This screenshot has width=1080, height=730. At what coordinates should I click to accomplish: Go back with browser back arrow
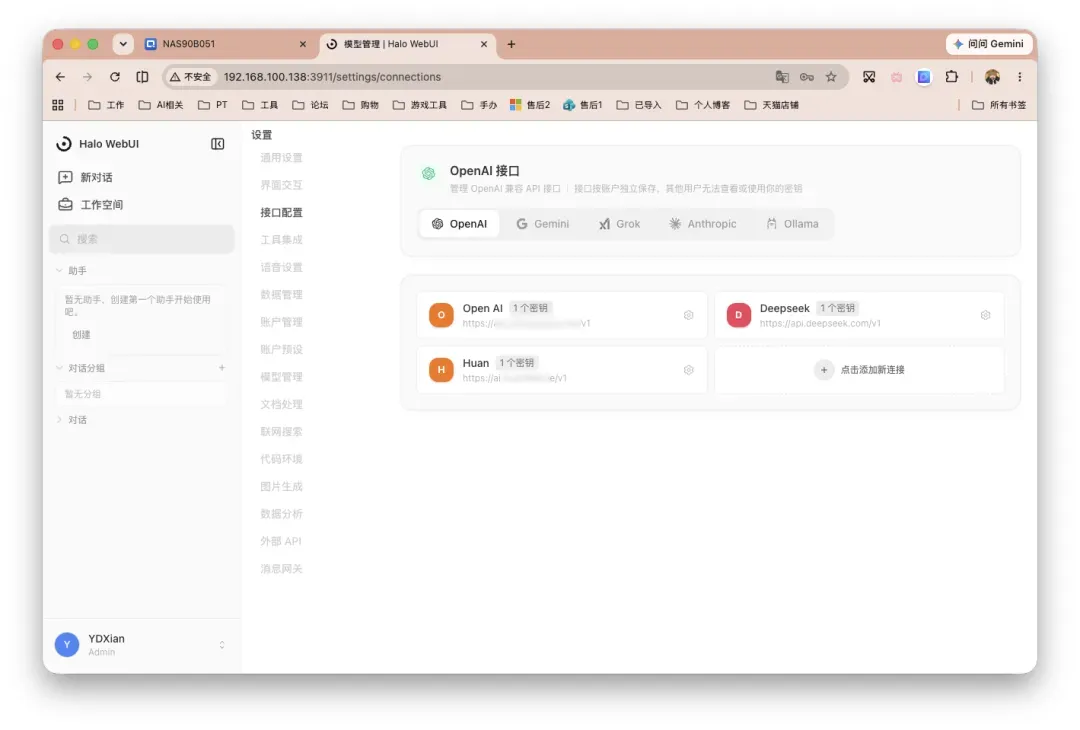[x=61, y=77]
